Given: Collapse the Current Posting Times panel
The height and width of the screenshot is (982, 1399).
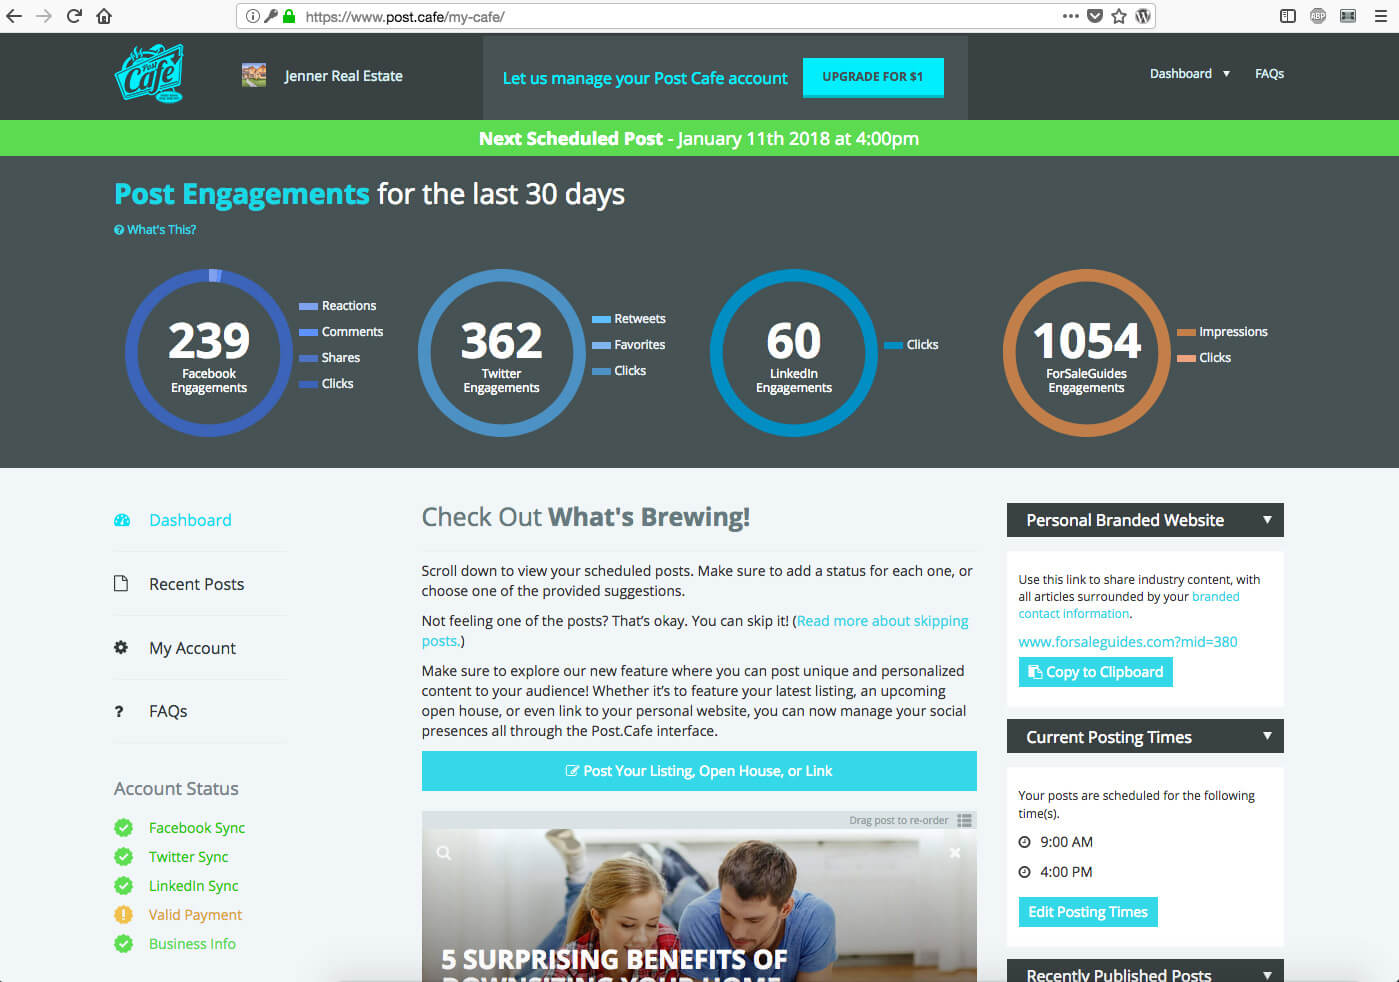Looking at the screenshot, I should [1267, 737].
